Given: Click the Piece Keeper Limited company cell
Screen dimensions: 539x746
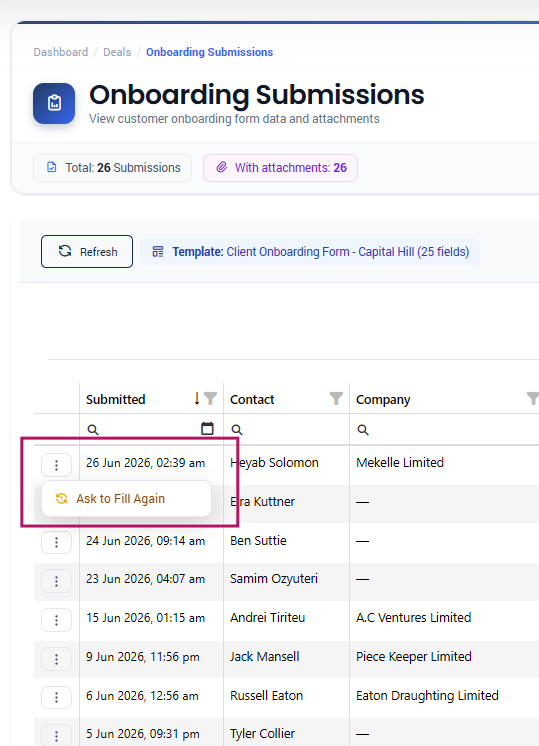Looking at the screenshot, I should [444, 657].
